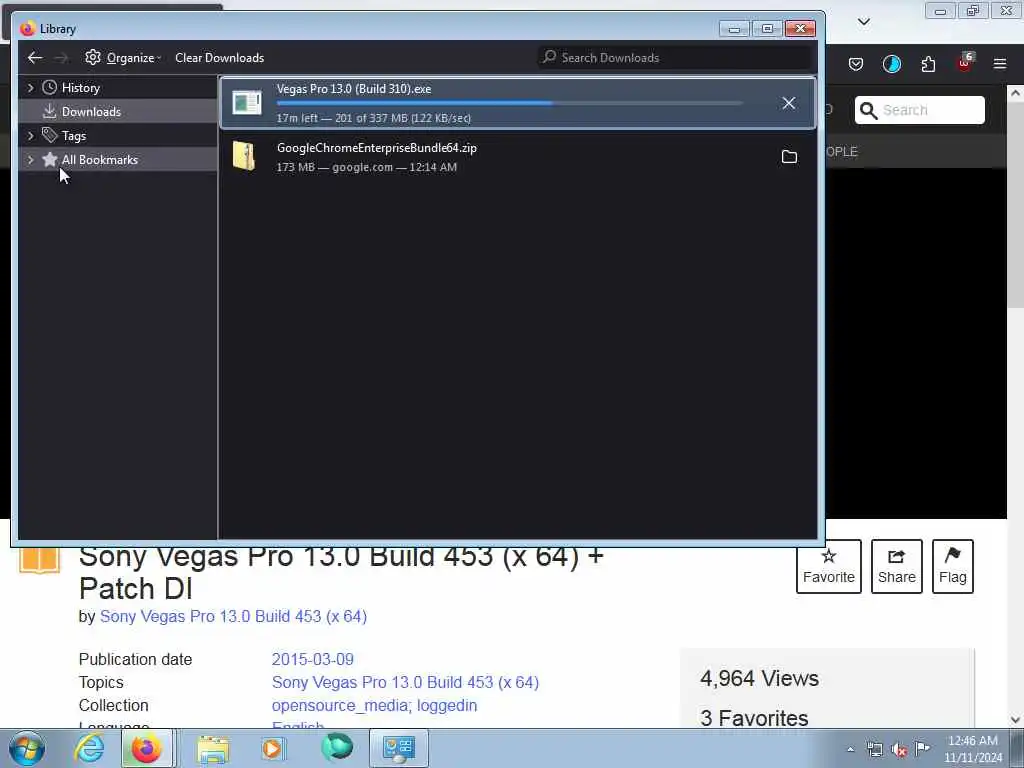Show GoogleChromeEnterpriseBundle64.zip in folder

790,157
